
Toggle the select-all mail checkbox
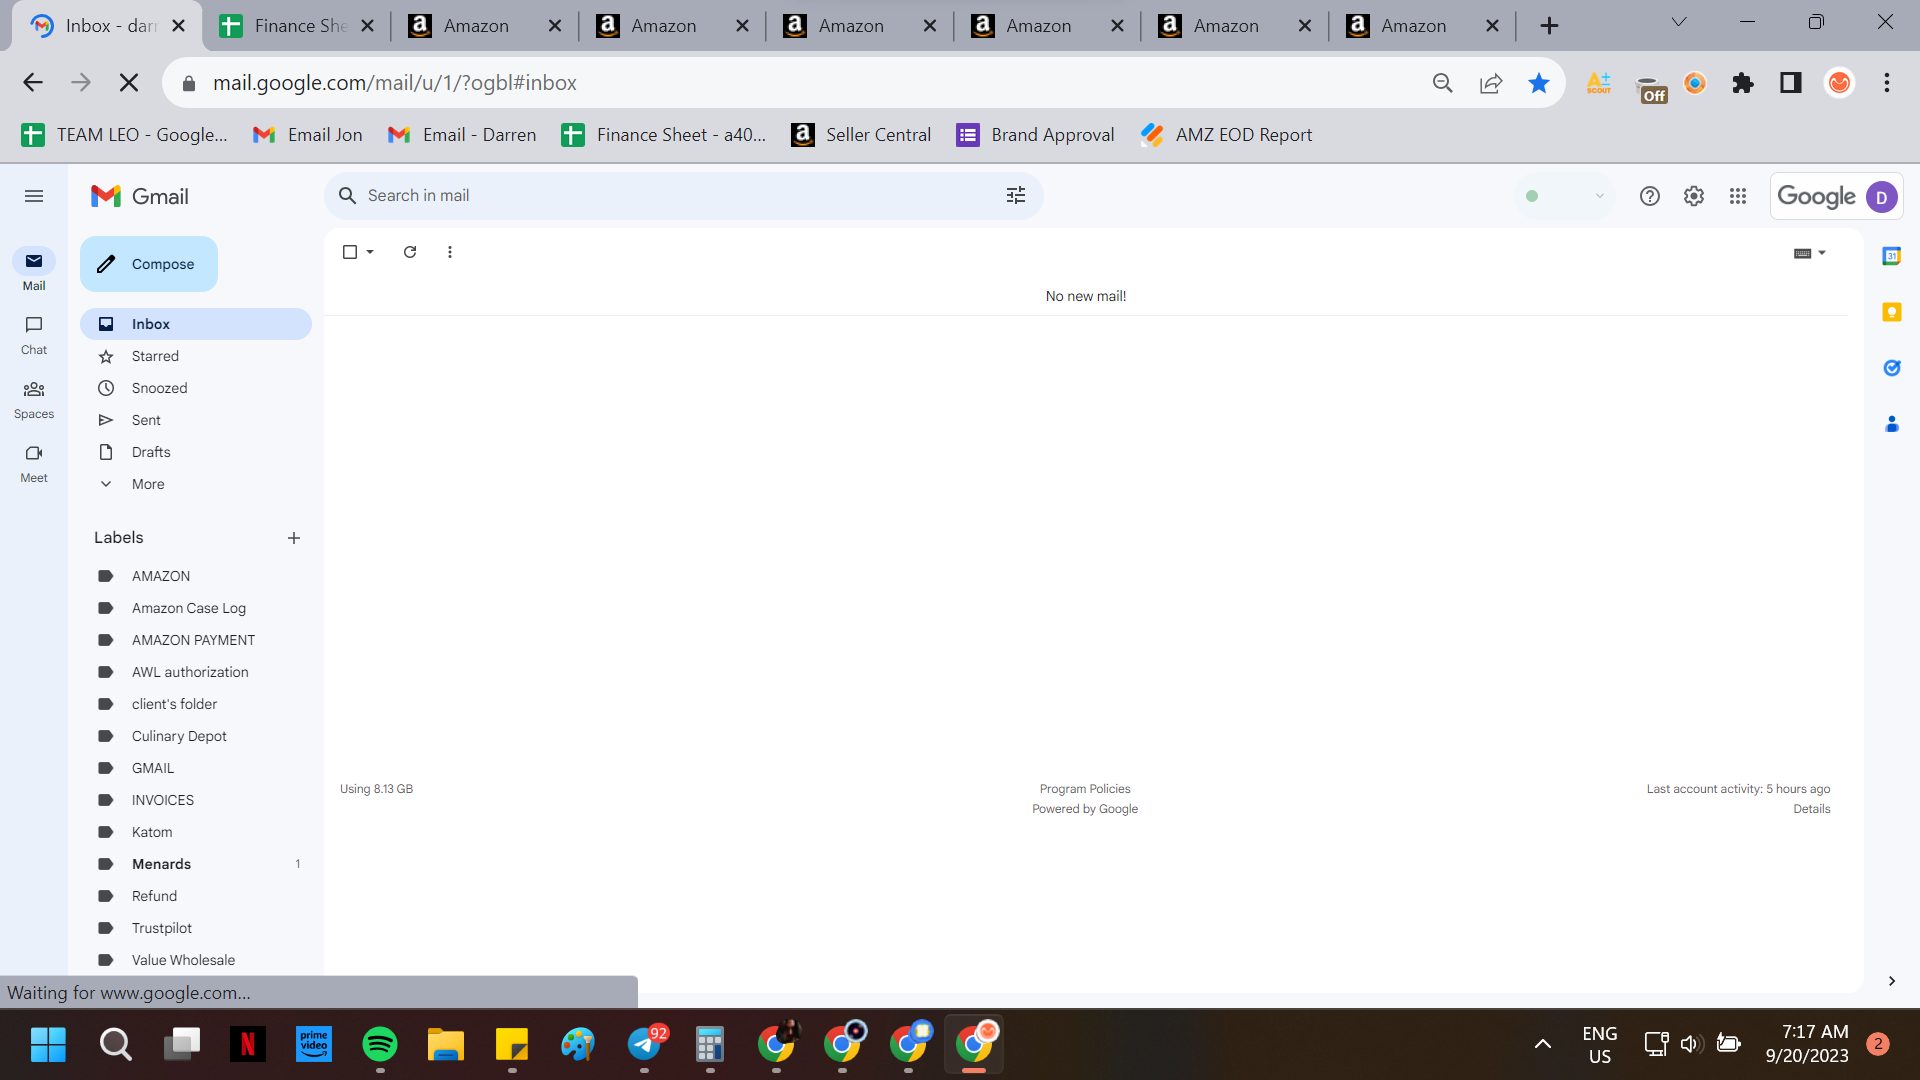pos(350,252)
